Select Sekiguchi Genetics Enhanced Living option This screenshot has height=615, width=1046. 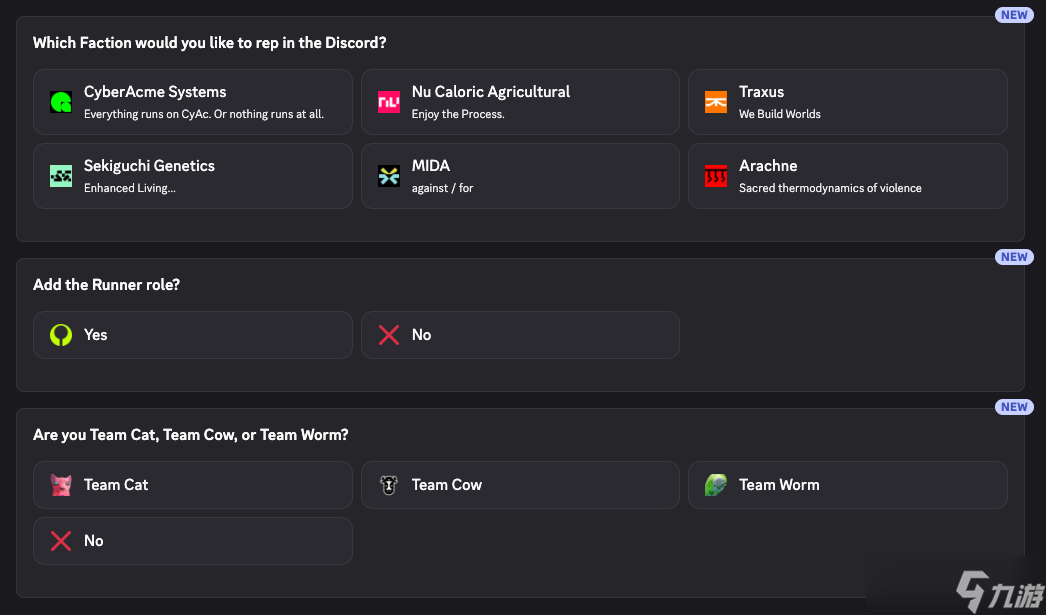point(192,176)
